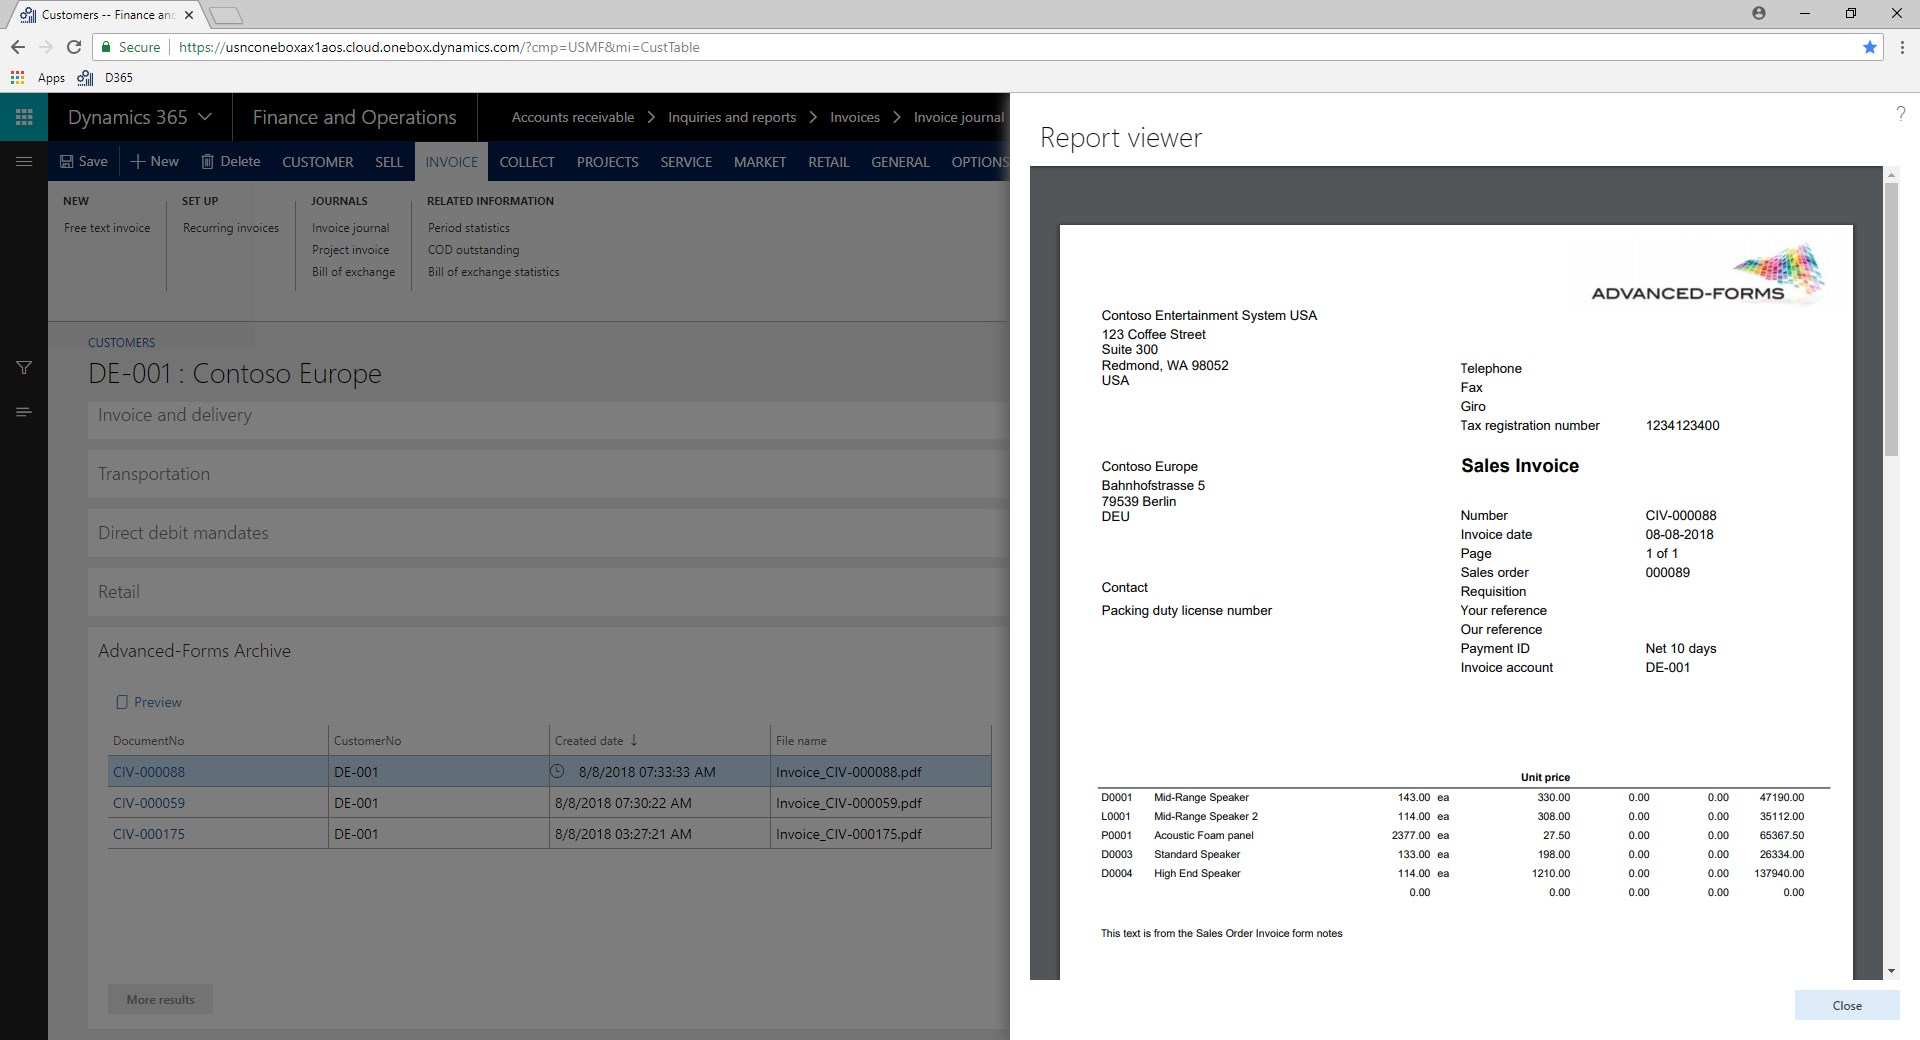Open Invoice journal under Journals

pyautogui.click(x=350, y=228)
